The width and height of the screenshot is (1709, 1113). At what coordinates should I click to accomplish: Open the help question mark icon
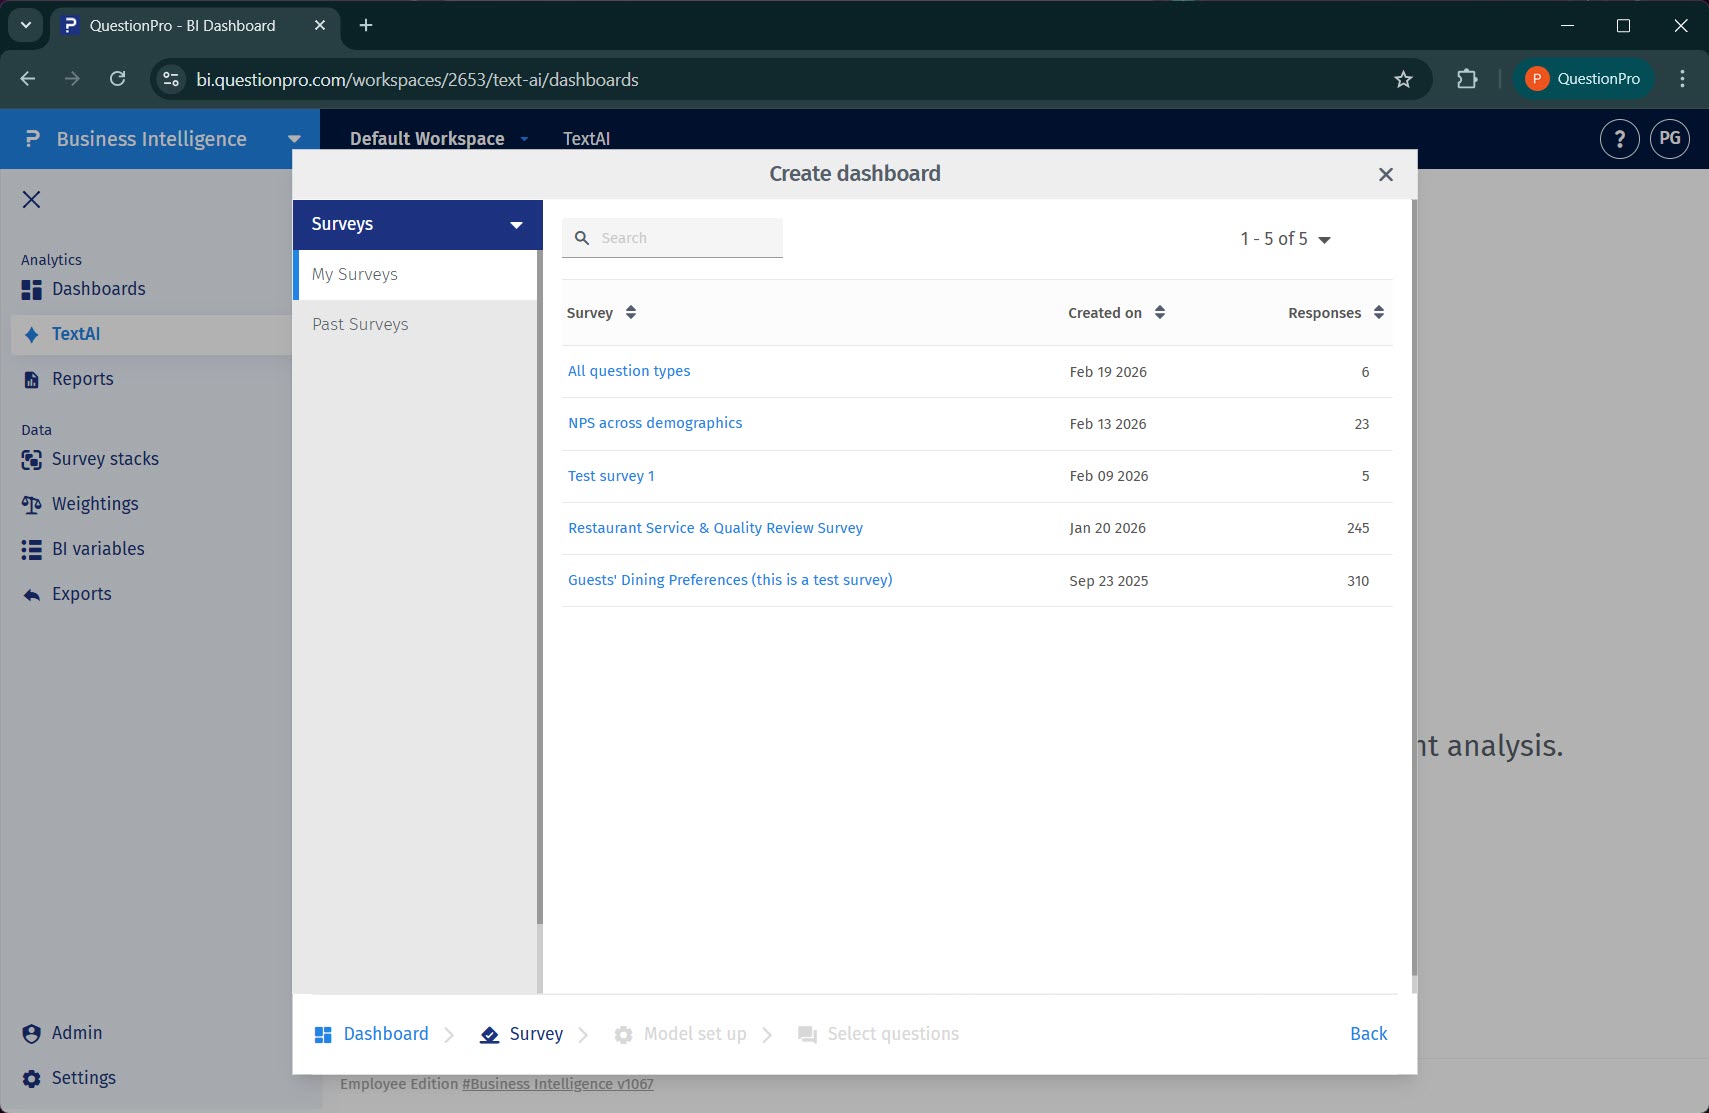pyautogui.click(x=1619, y=139)
